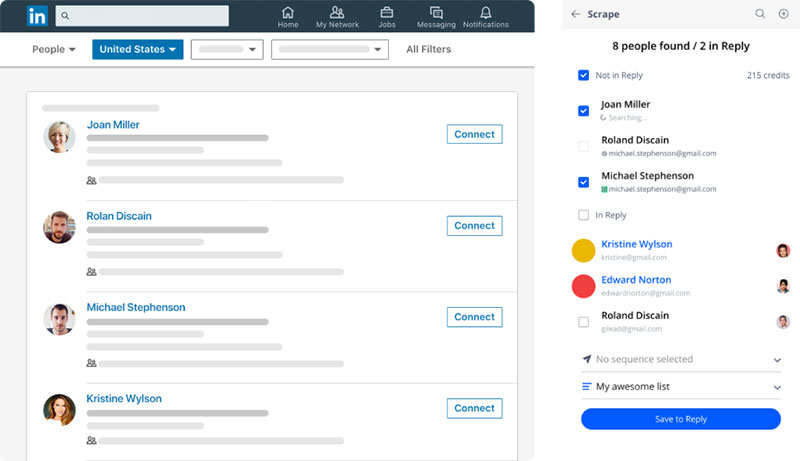
Task: Connect with Kristine Wylson
Action: (474, 408)
